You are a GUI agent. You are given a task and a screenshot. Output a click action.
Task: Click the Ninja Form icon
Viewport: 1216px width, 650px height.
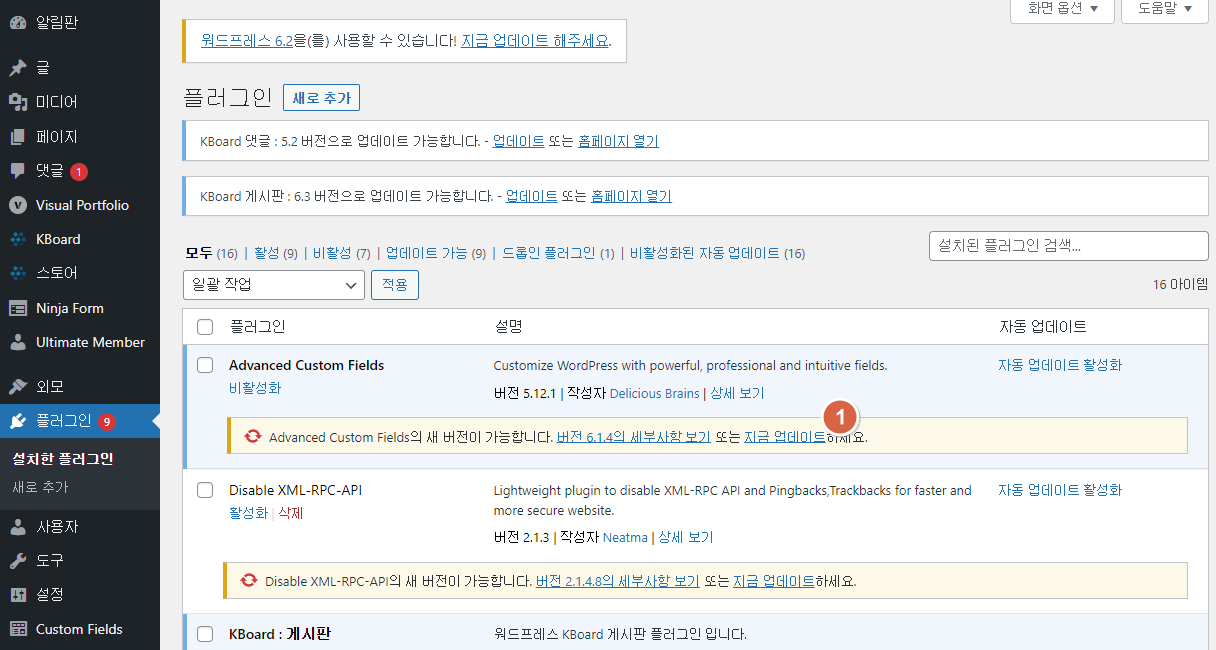click(17, 308)
